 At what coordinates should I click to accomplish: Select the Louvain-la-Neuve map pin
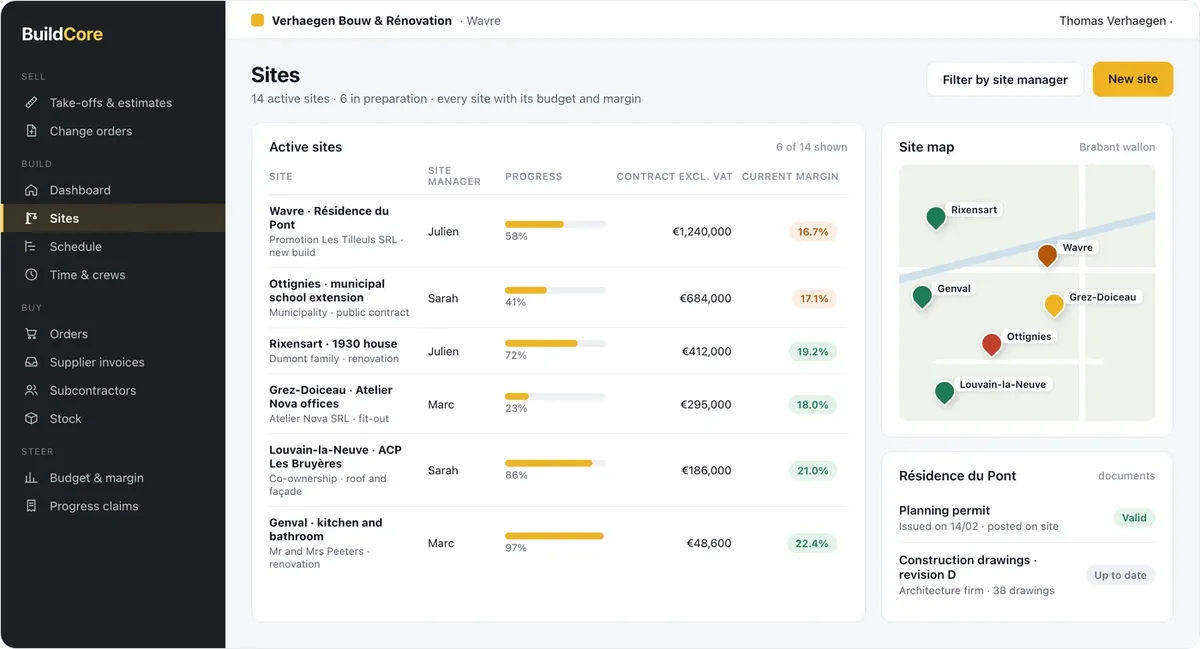click(x=944, y=392)
